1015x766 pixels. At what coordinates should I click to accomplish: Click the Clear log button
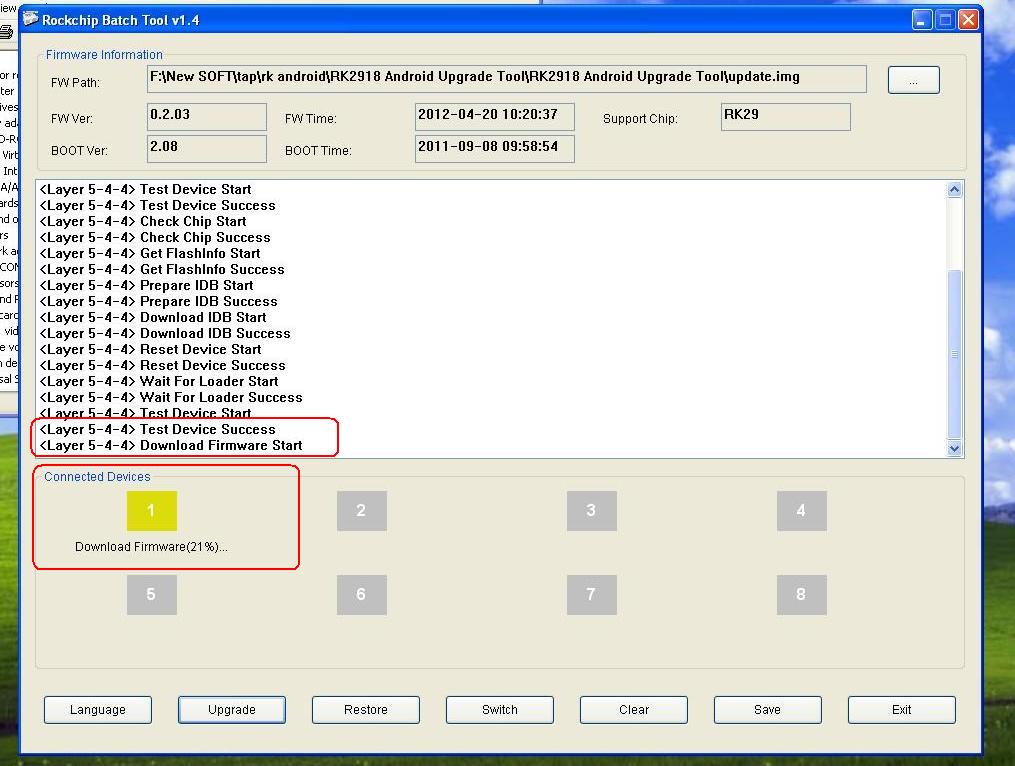634,710
